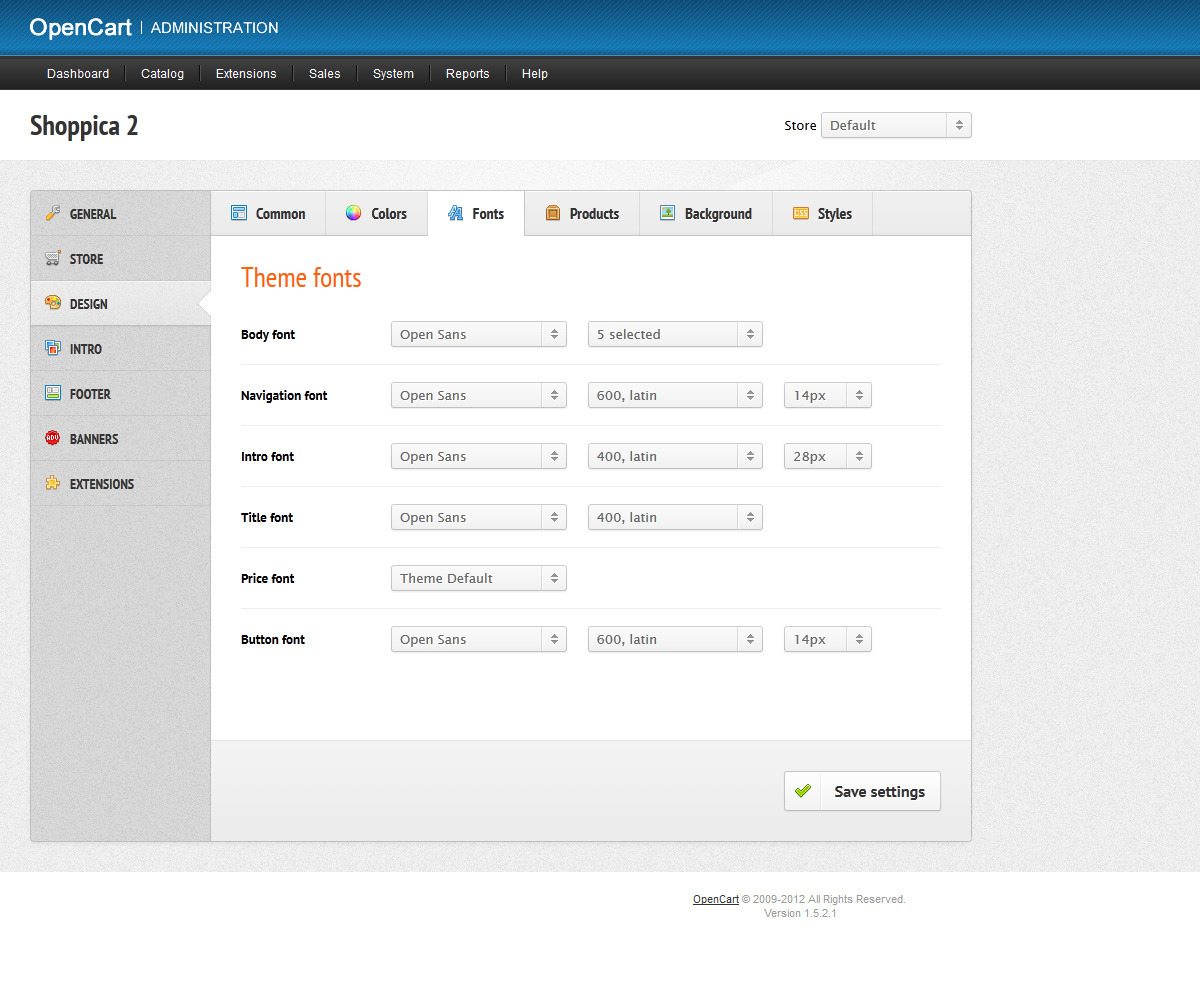Go to the sidebar Extensions section

[x=121, y=484]
